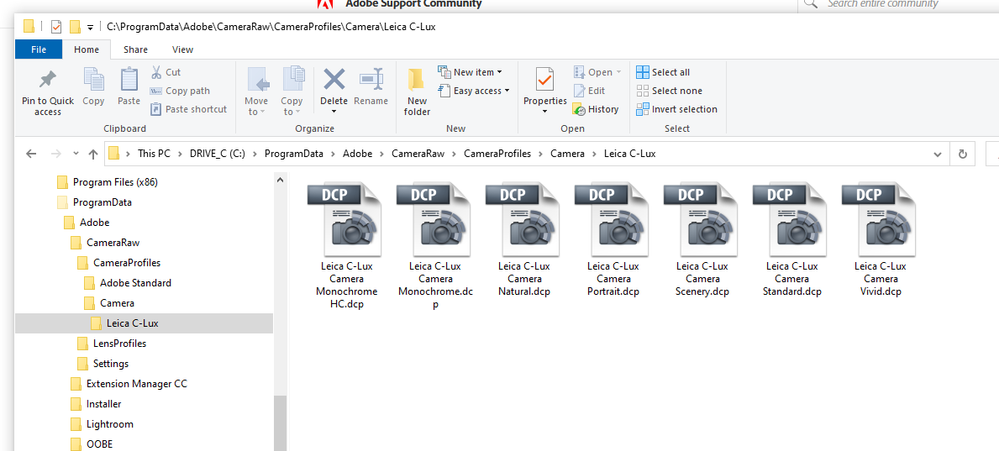Screen dimensions: 999x451
Task: Choose Paste shortcut in Clipboard group
Action: [188, 109]
